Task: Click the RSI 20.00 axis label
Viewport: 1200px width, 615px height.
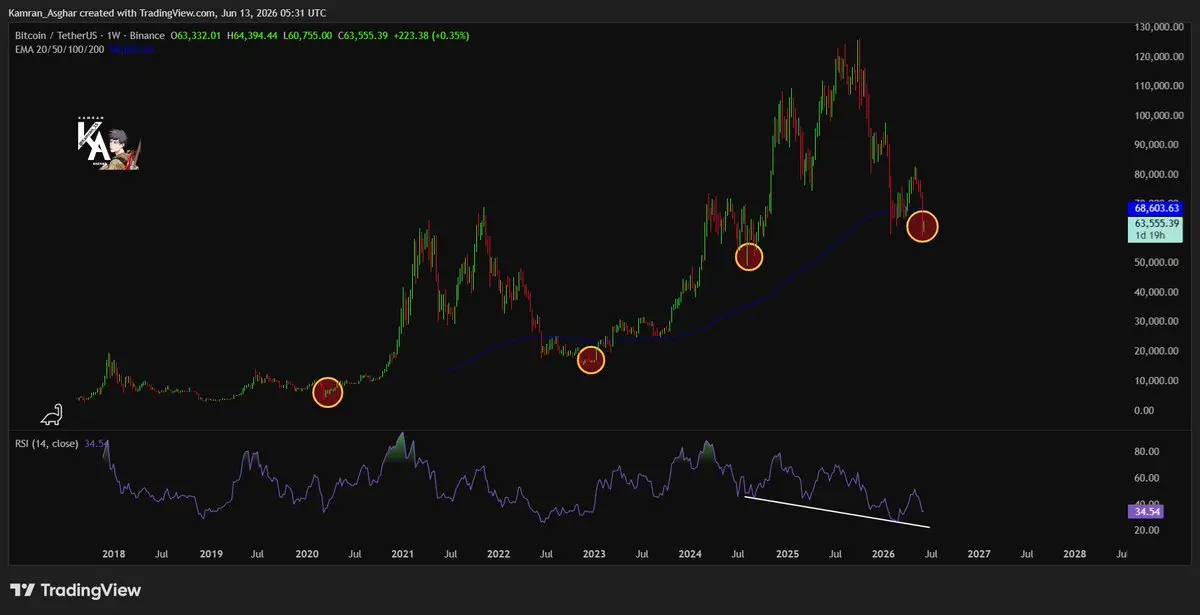Action: click(1146, 530)
